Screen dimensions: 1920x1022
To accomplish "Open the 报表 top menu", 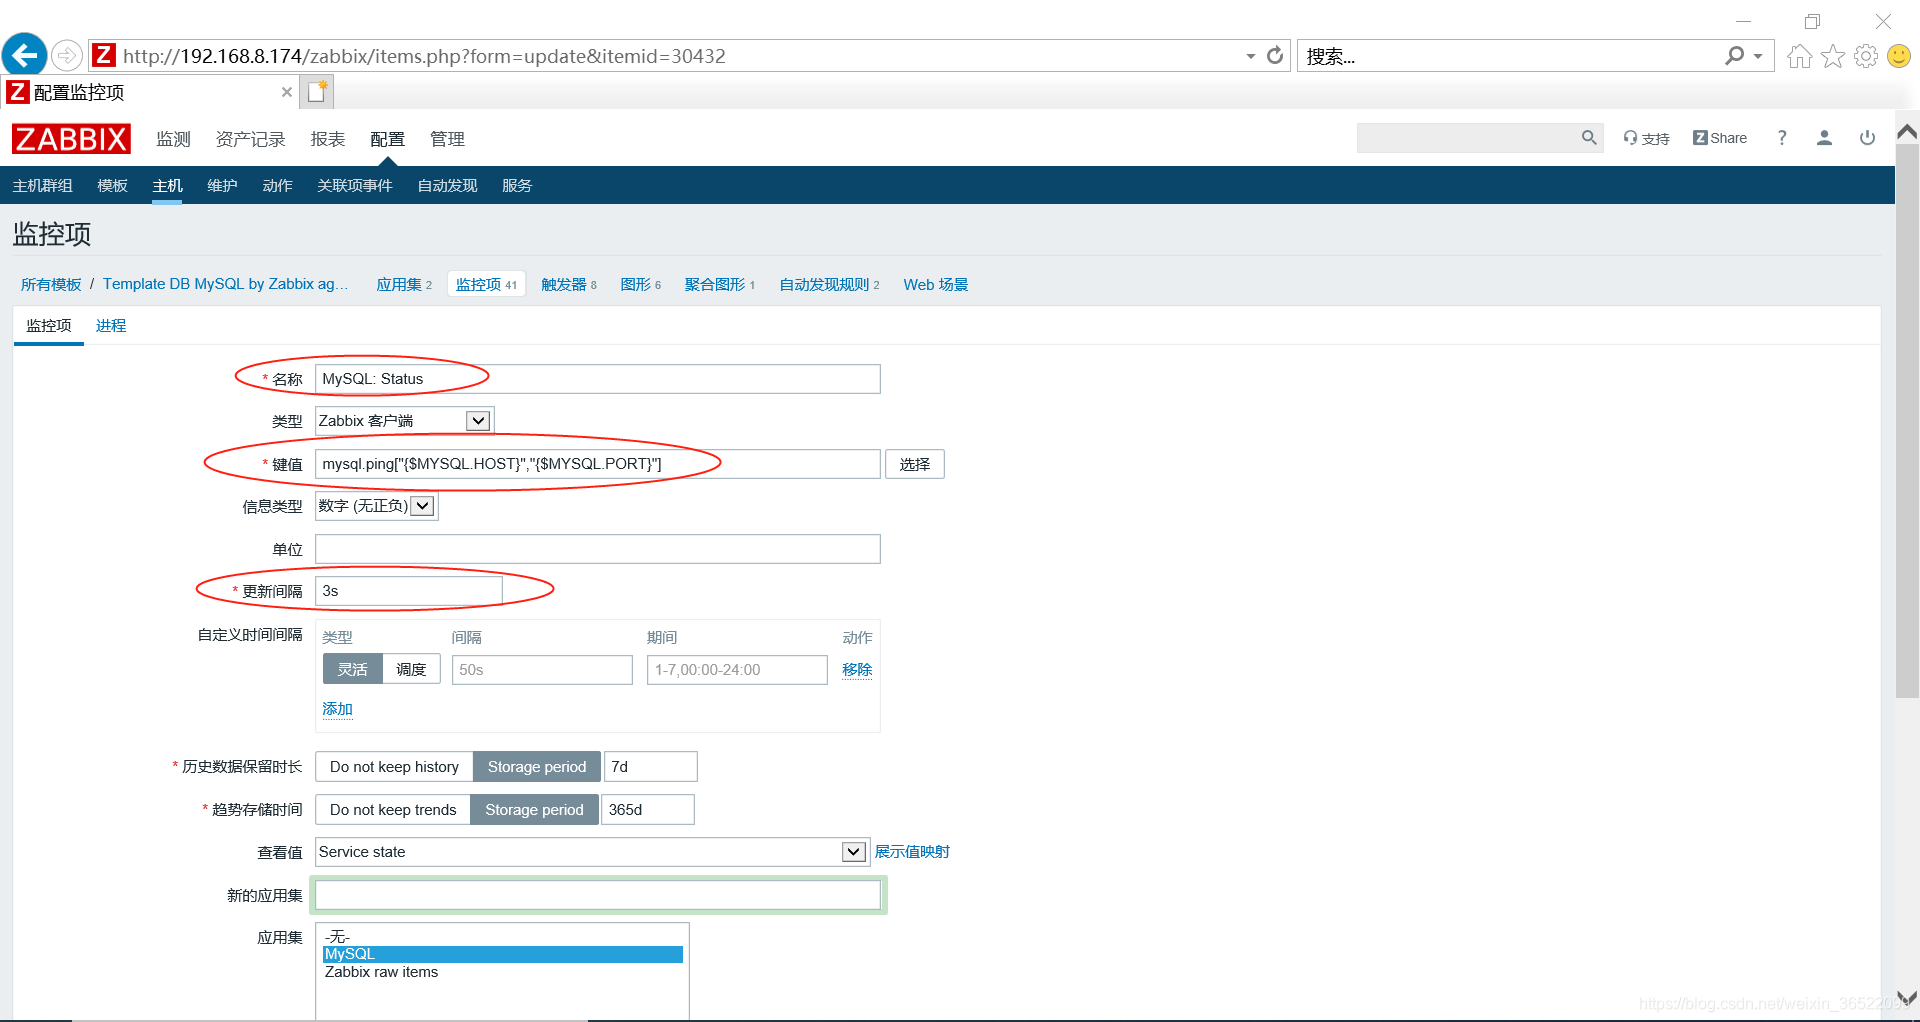I will (x=327, y=139).
